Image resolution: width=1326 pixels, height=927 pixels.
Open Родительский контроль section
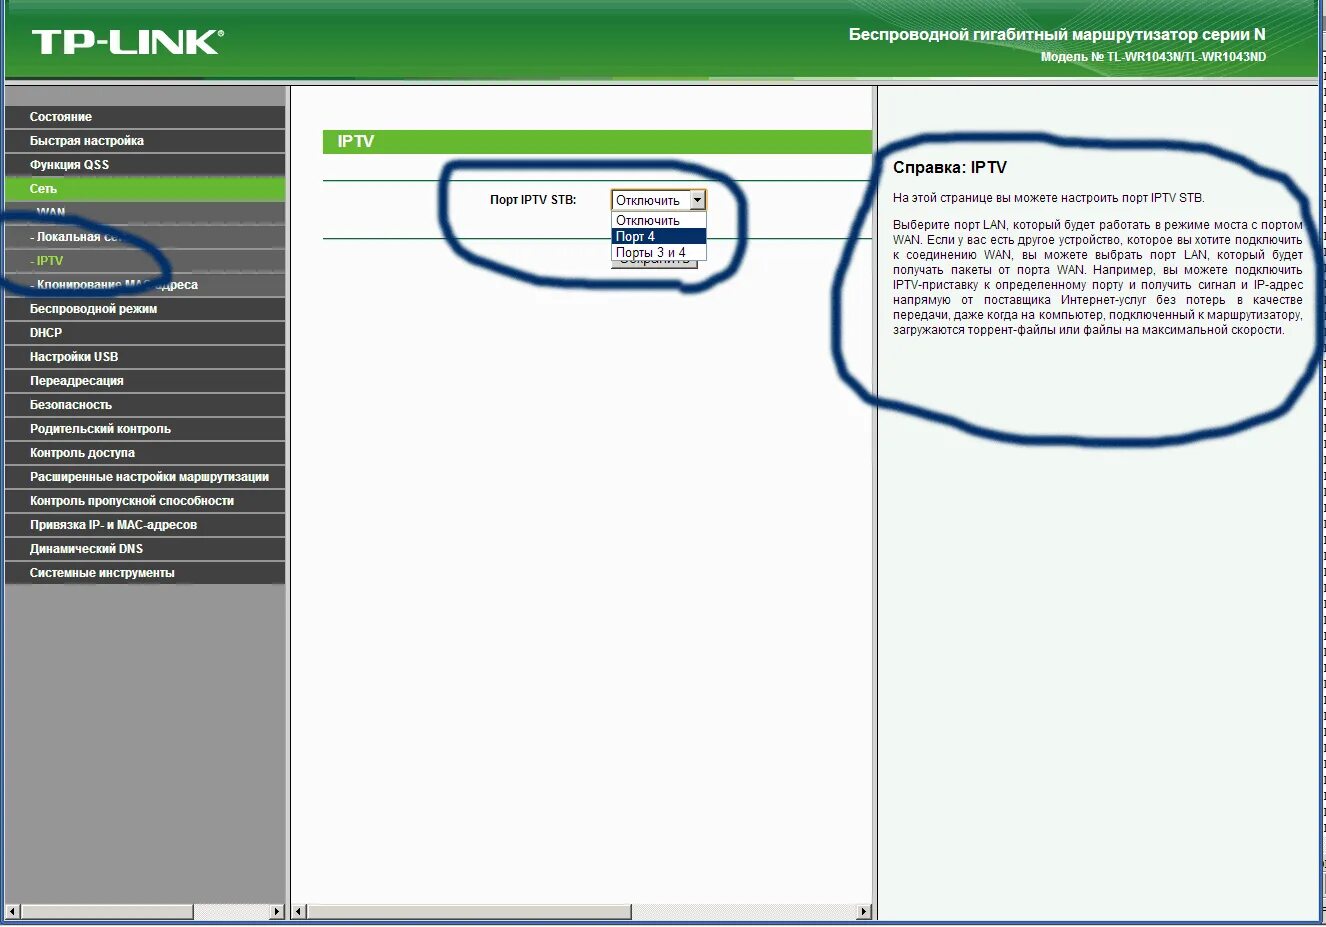(x=145, y=429)
